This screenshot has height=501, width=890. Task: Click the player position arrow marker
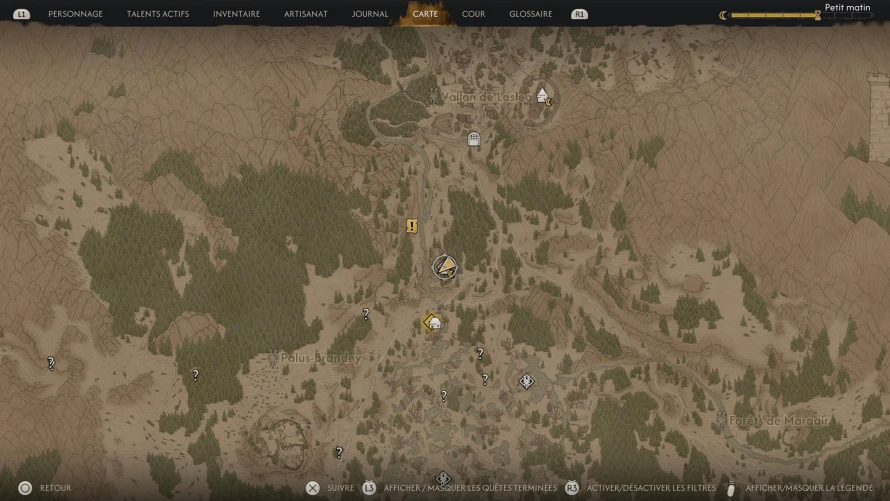[x=444, y=267]
